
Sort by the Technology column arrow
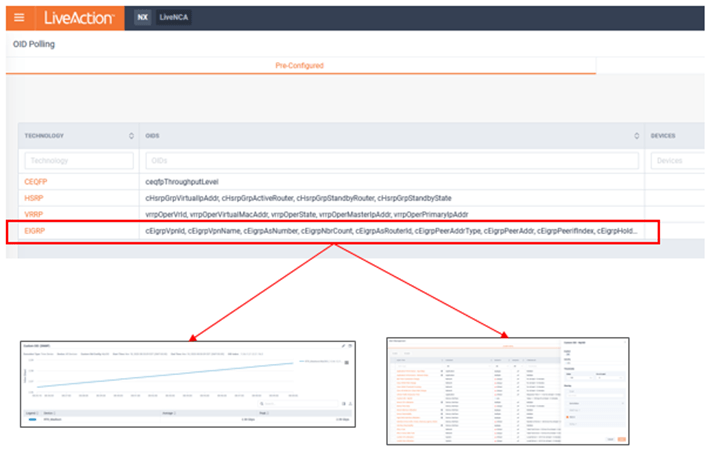[x=131, y=136]
